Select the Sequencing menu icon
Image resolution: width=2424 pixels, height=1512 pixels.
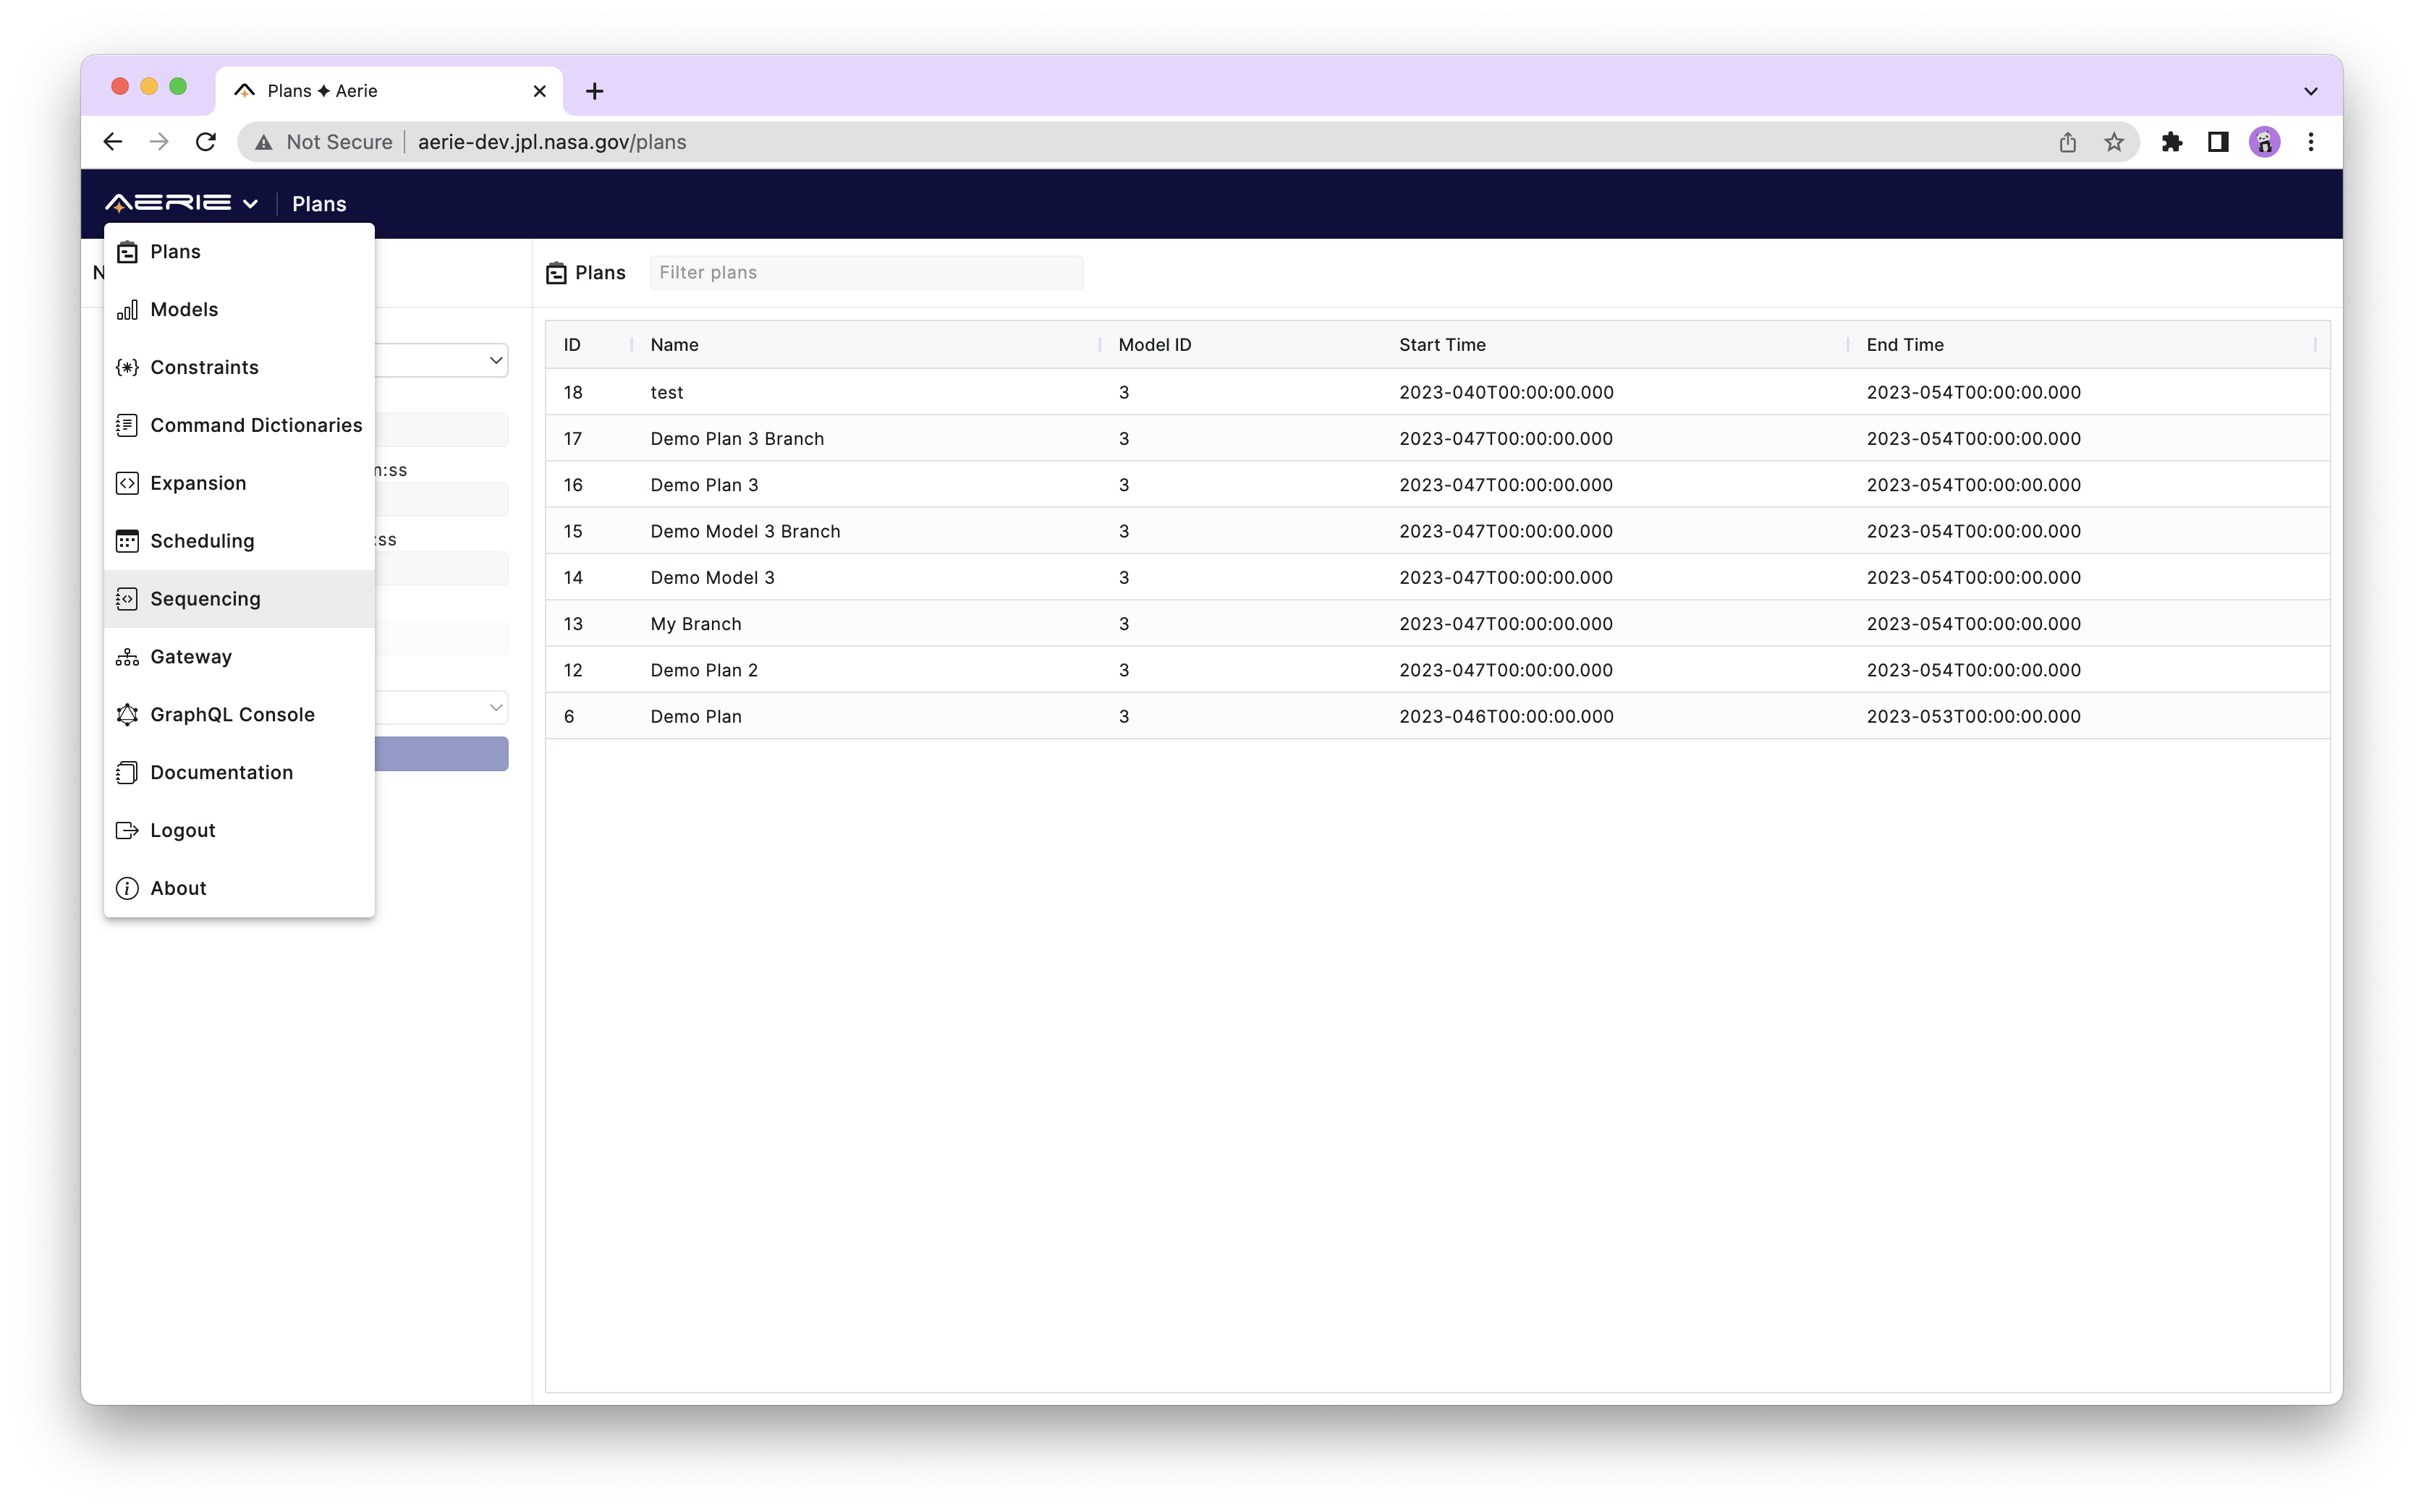pos(127,598)
